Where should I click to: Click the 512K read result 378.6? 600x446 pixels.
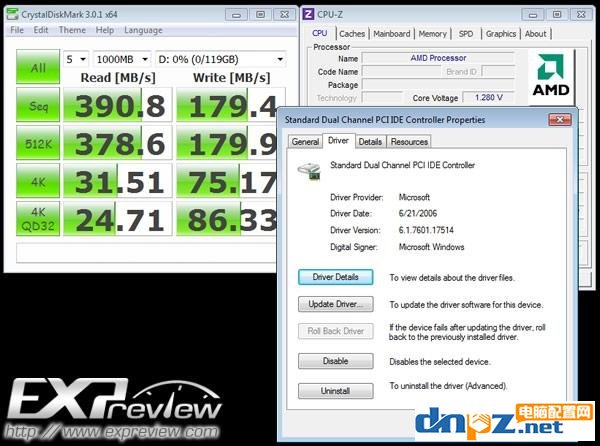point(117,143)
